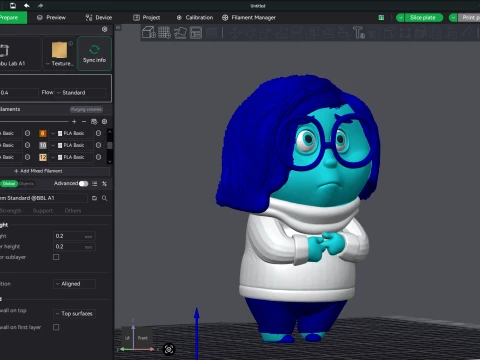Image resolution: width=480 pixels, height=360 pixels.
Task: Save the process preset icon
Action: pyautogui.click(x=95, y=198)
